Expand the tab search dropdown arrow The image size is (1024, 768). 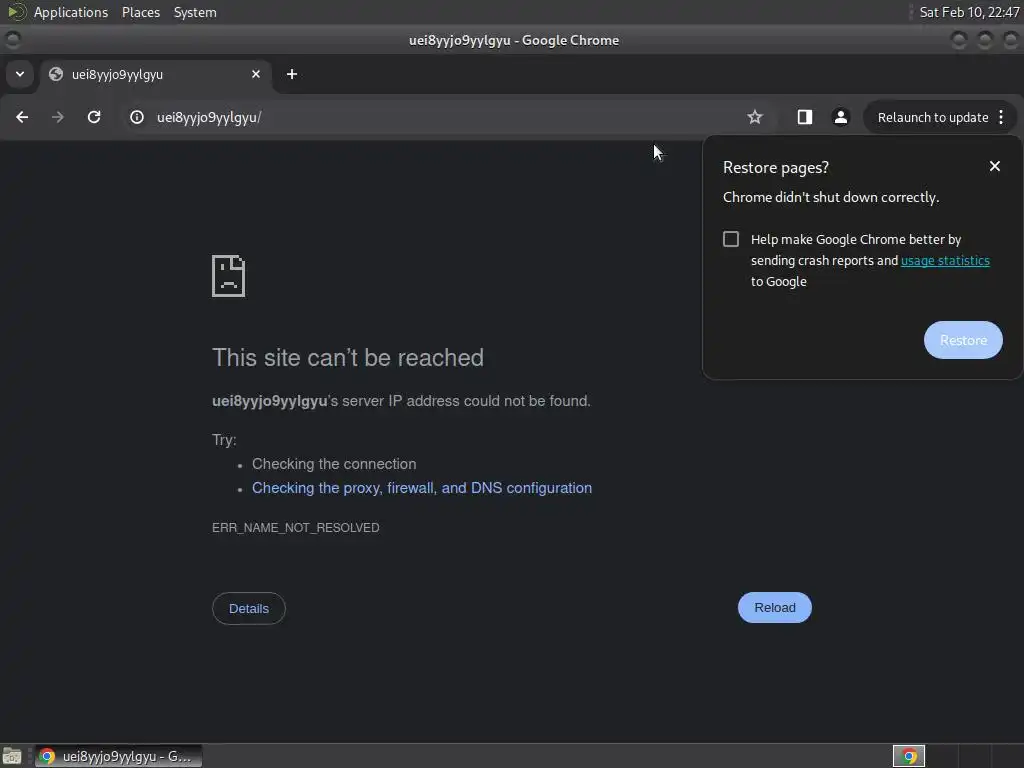point(20,74)
